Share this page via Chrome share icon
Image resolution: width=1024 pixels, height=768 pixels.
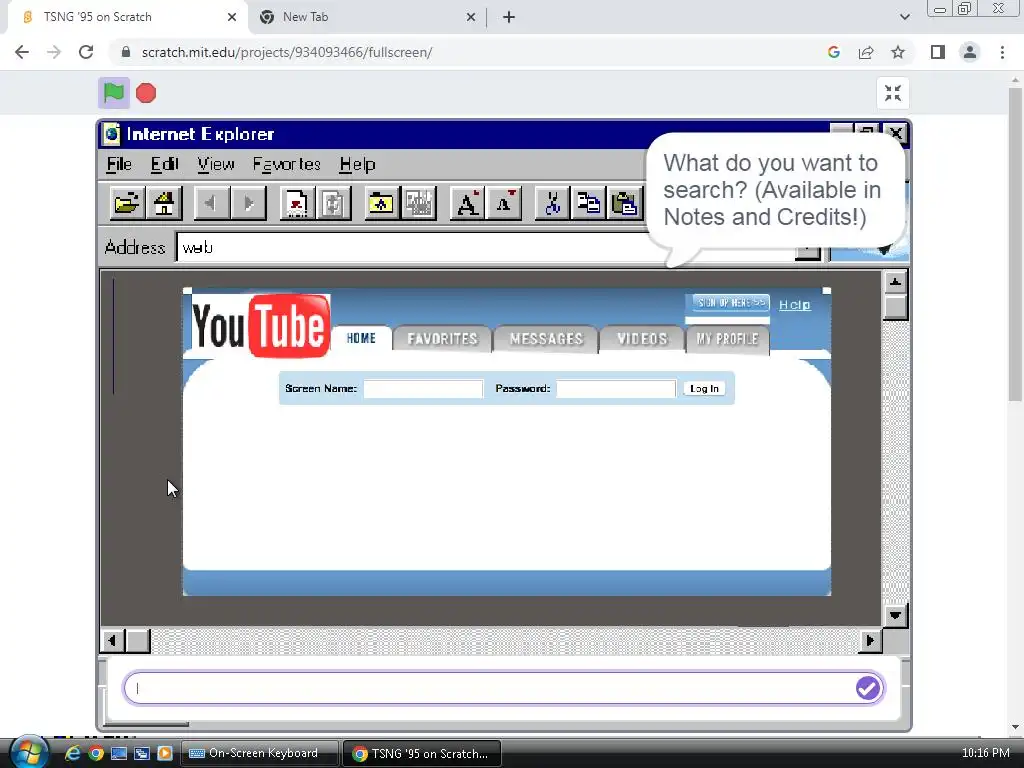pos(866,52)
